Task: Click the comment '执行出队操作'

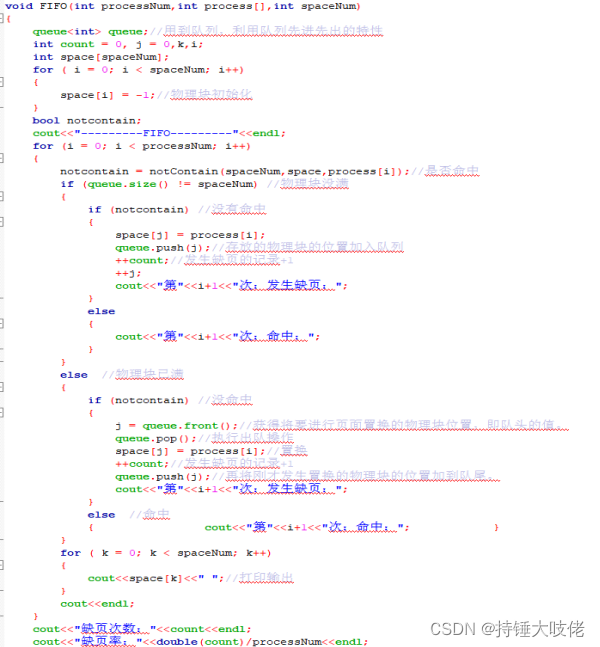Action: pos(253,438)
